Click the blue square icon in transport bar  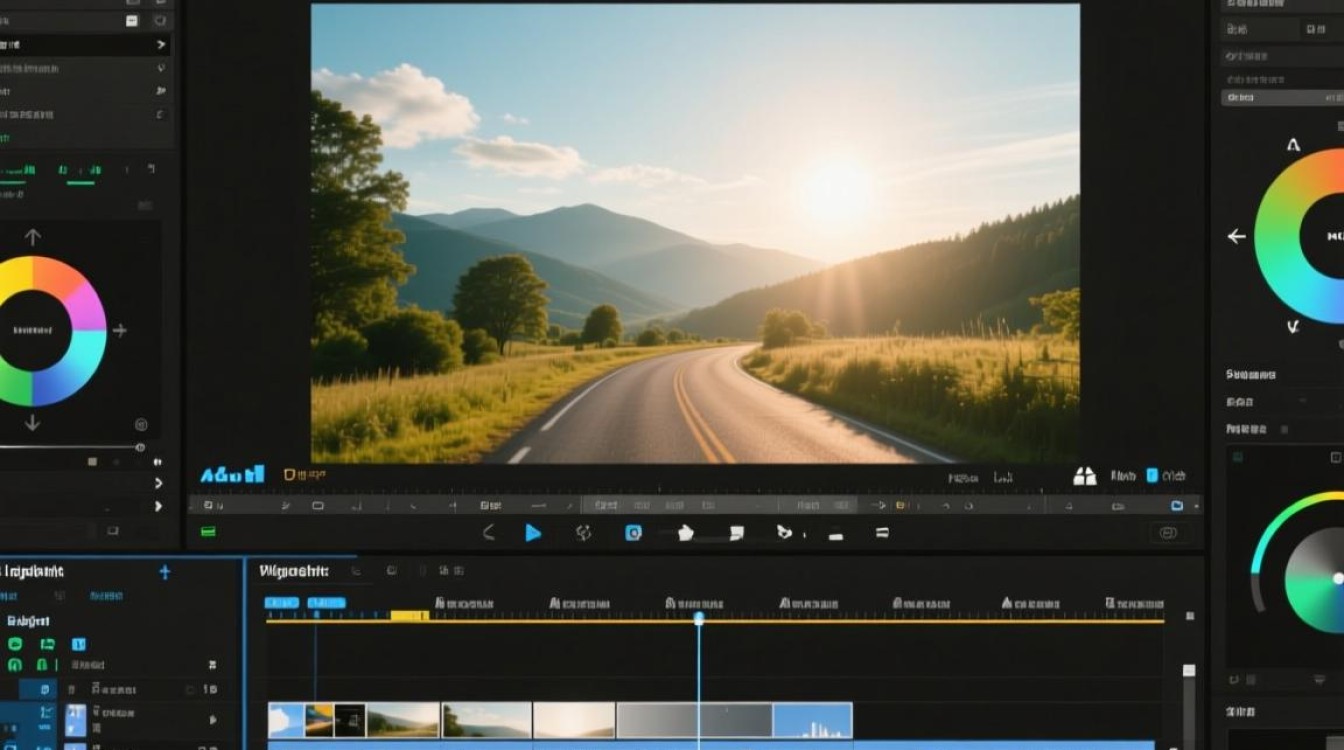click(633, 533)
